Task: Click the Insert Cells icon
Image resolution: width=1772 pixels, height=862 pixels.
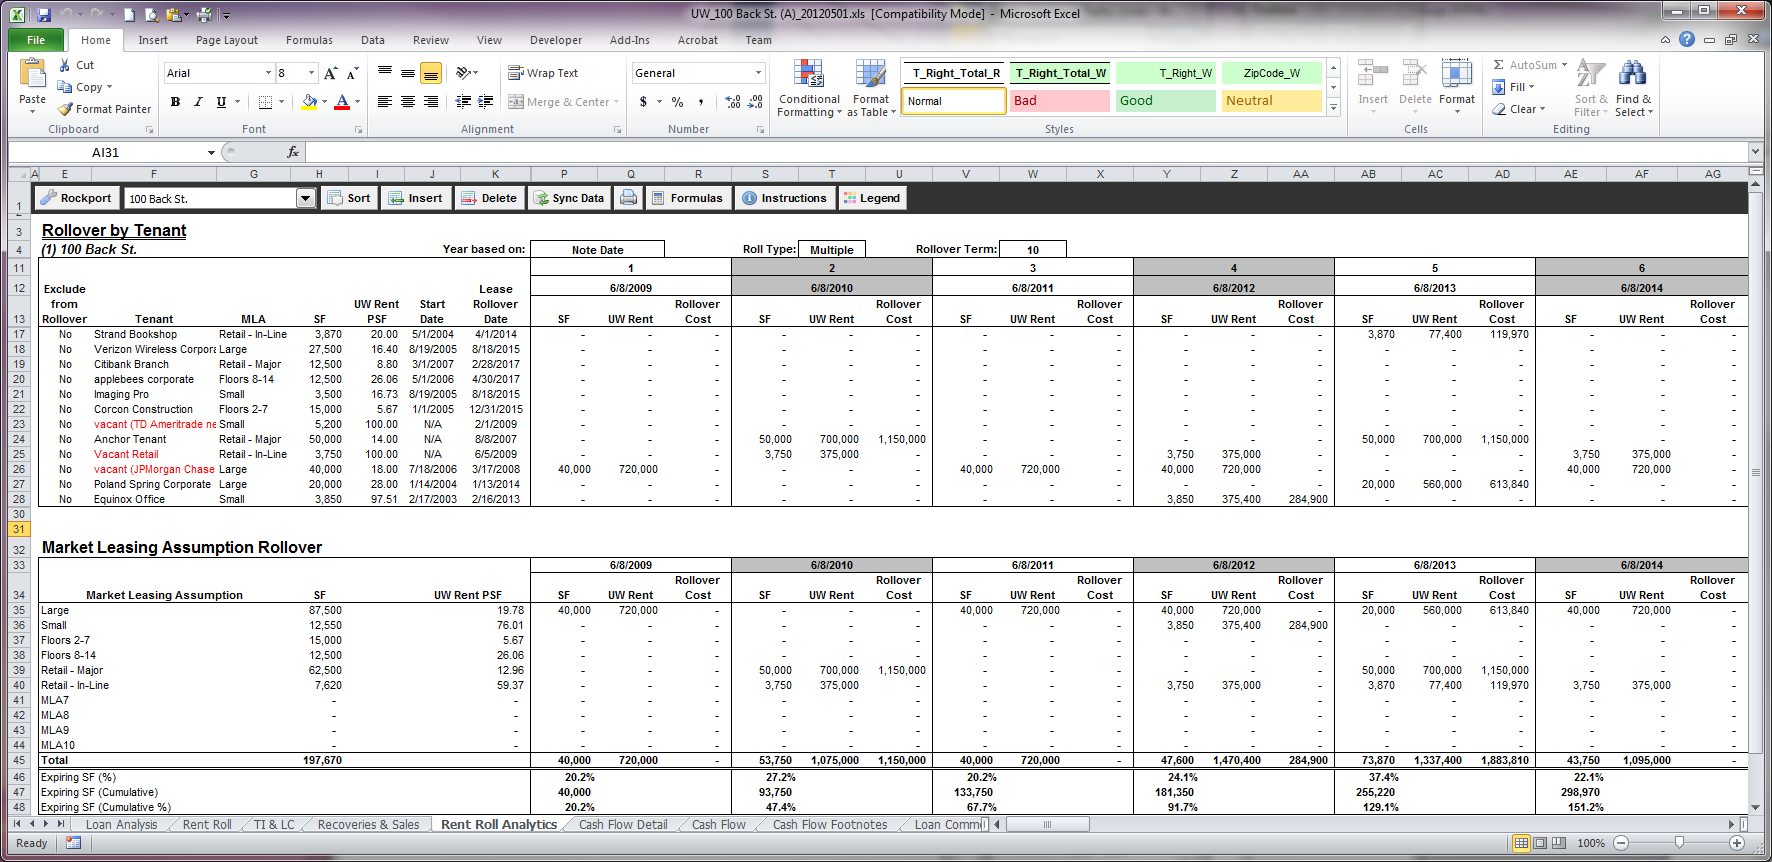Action: [1373, 74]
